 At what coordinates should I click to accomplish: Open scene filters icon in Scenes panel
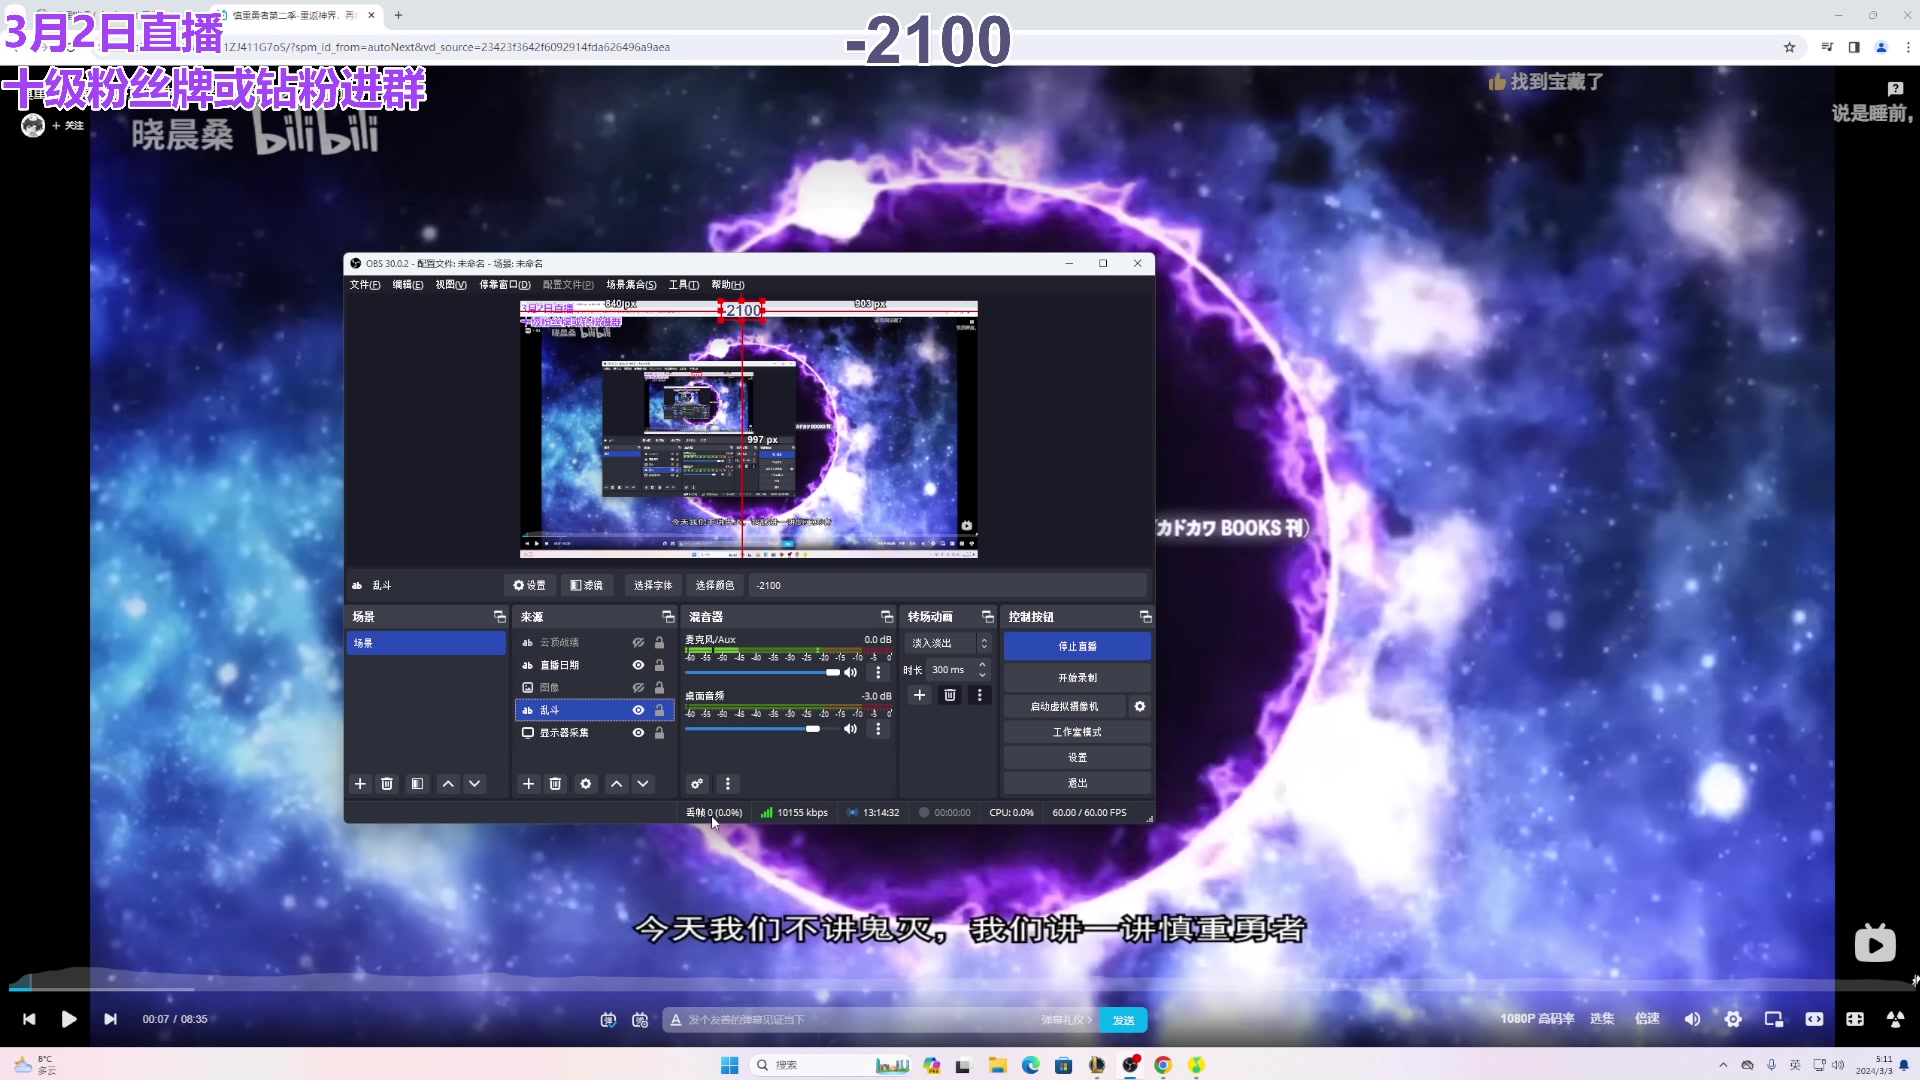[417, 784]
